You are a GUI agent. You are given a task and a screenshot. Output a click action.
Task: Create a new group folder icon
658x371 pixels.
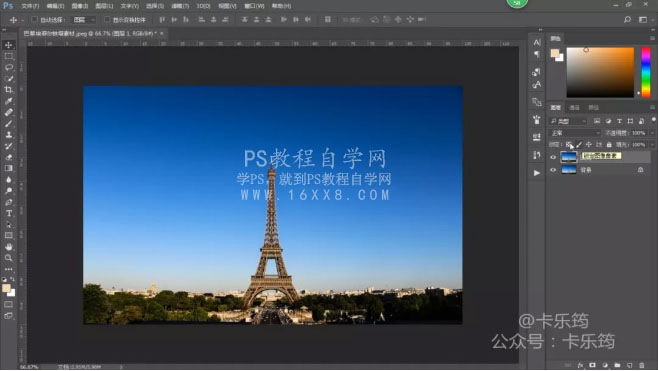tap(617, 365)
